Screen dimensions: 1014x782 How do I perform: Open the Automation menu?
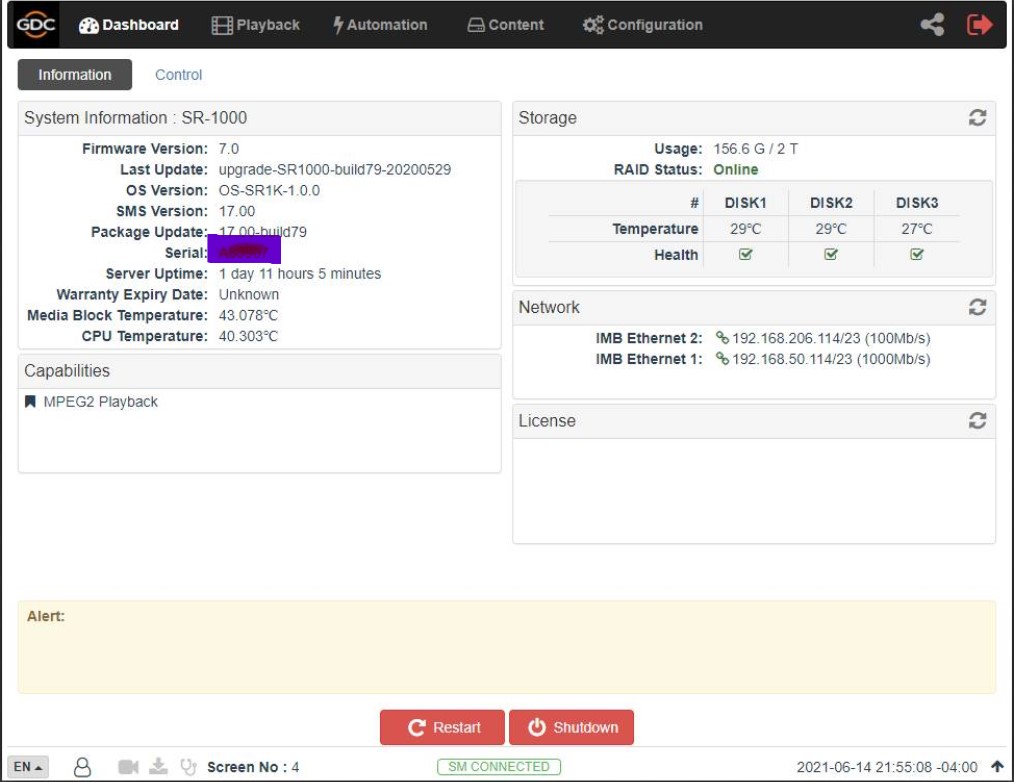pos(380,25)
